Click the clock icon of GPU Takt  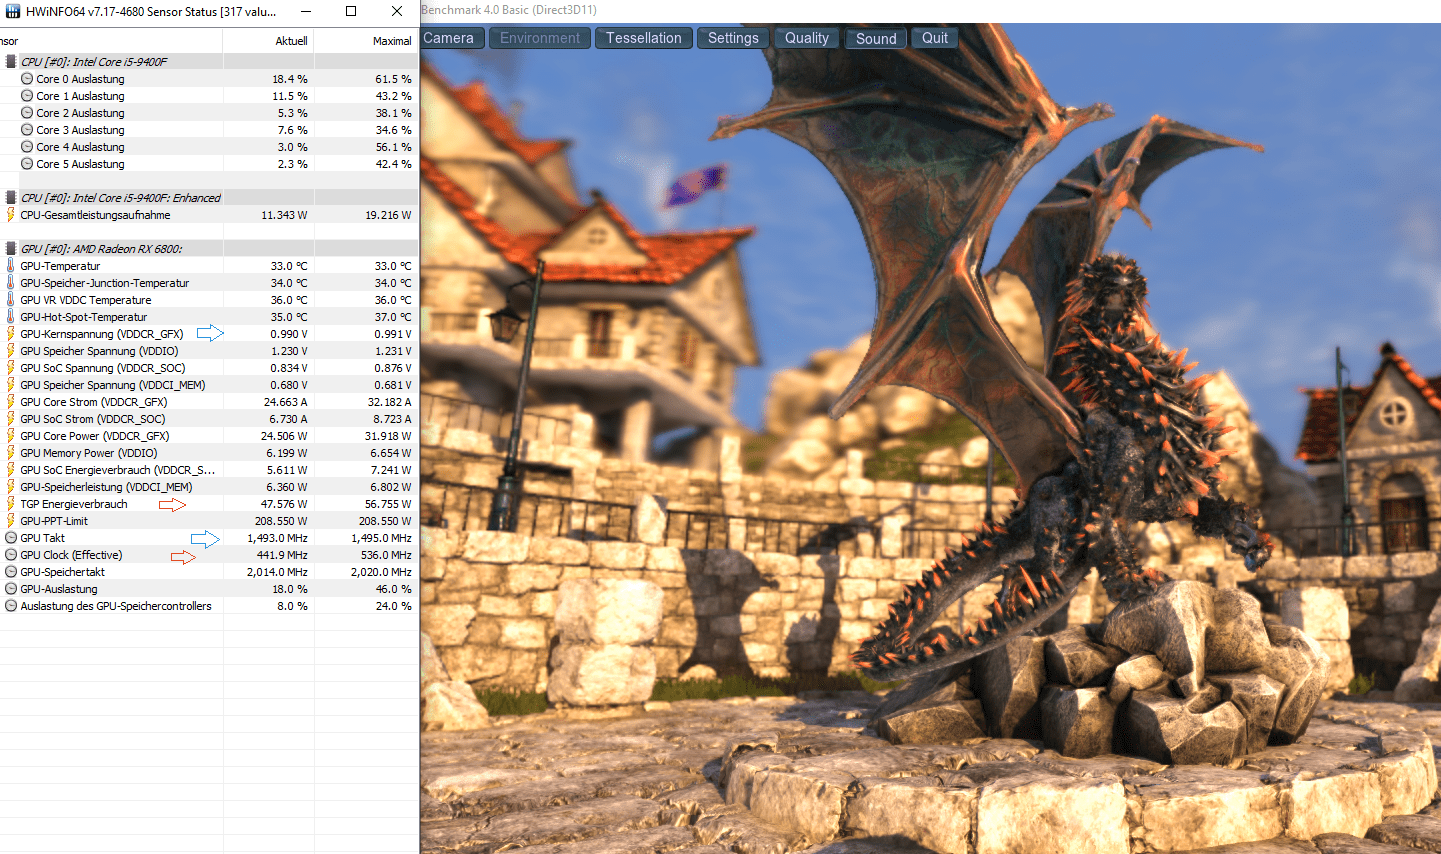point(11,538)
